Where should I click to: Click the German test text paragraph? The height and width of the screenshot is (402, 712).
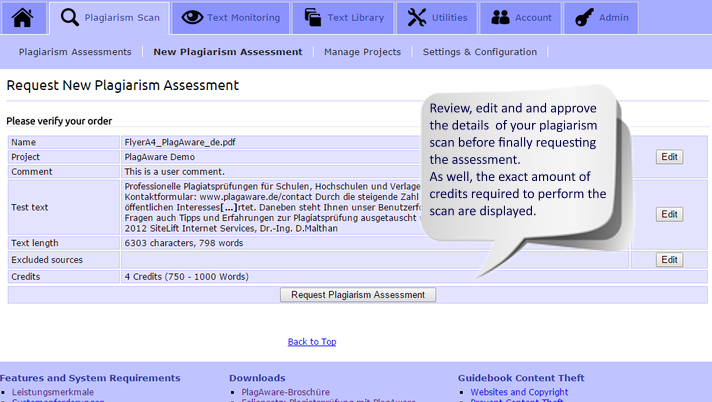tap(272, 207)
